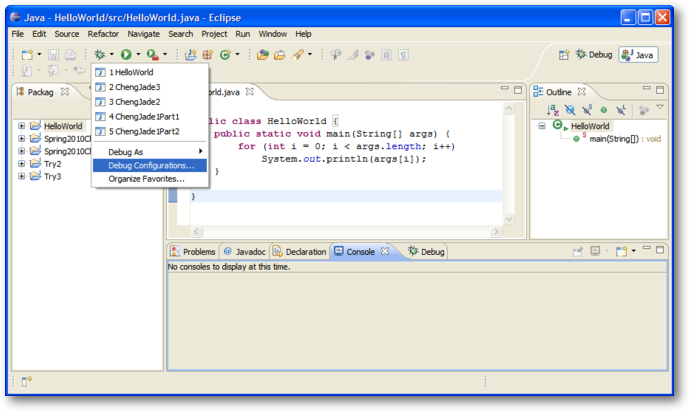Click the New Java Project icon
The image size is (689, 411).
click(191, 55)
